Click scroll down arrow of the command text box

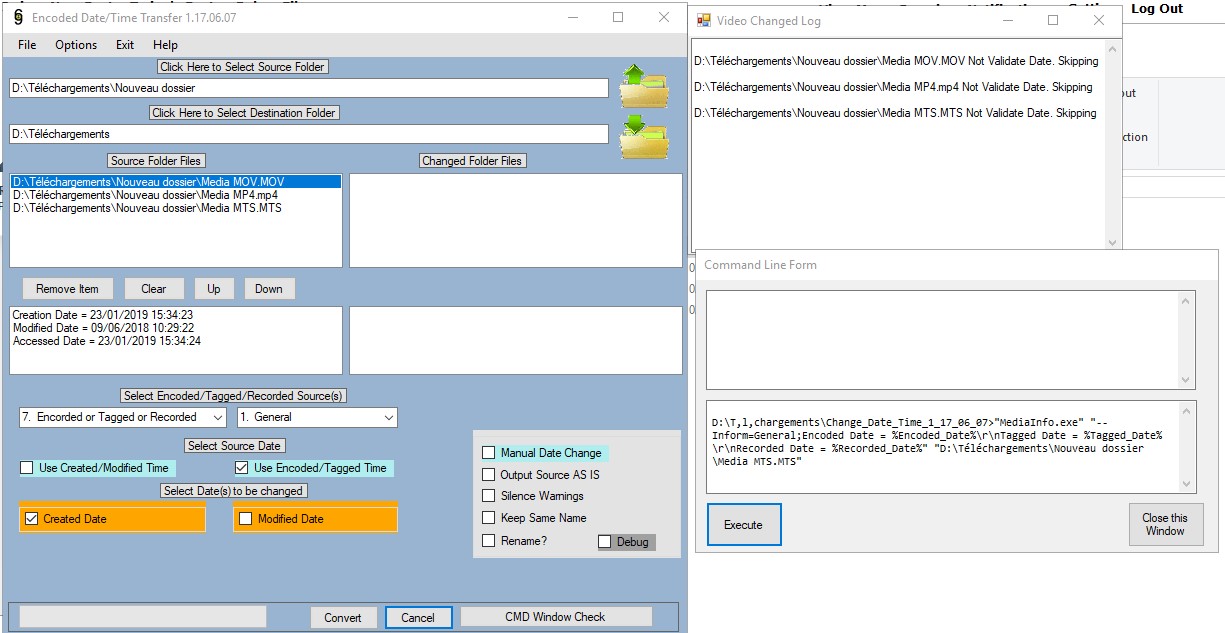(1187, 484)
